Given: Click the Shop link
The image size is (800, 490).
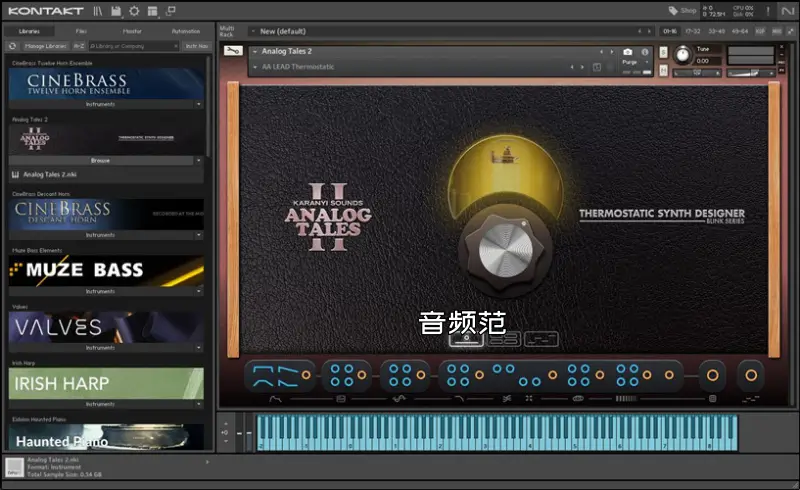Looking at the screenshot, I should [688, 10].
